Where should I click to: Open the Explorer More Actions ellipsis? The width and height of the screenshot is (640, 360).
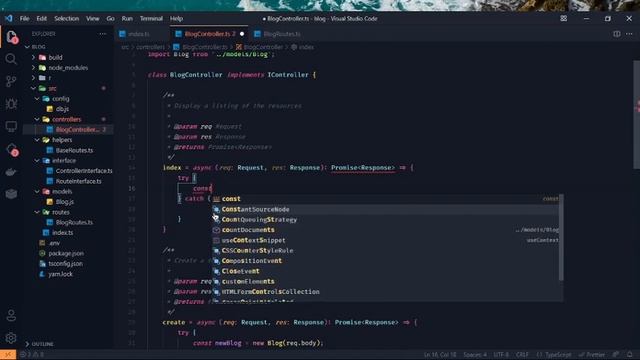(102, 34)
